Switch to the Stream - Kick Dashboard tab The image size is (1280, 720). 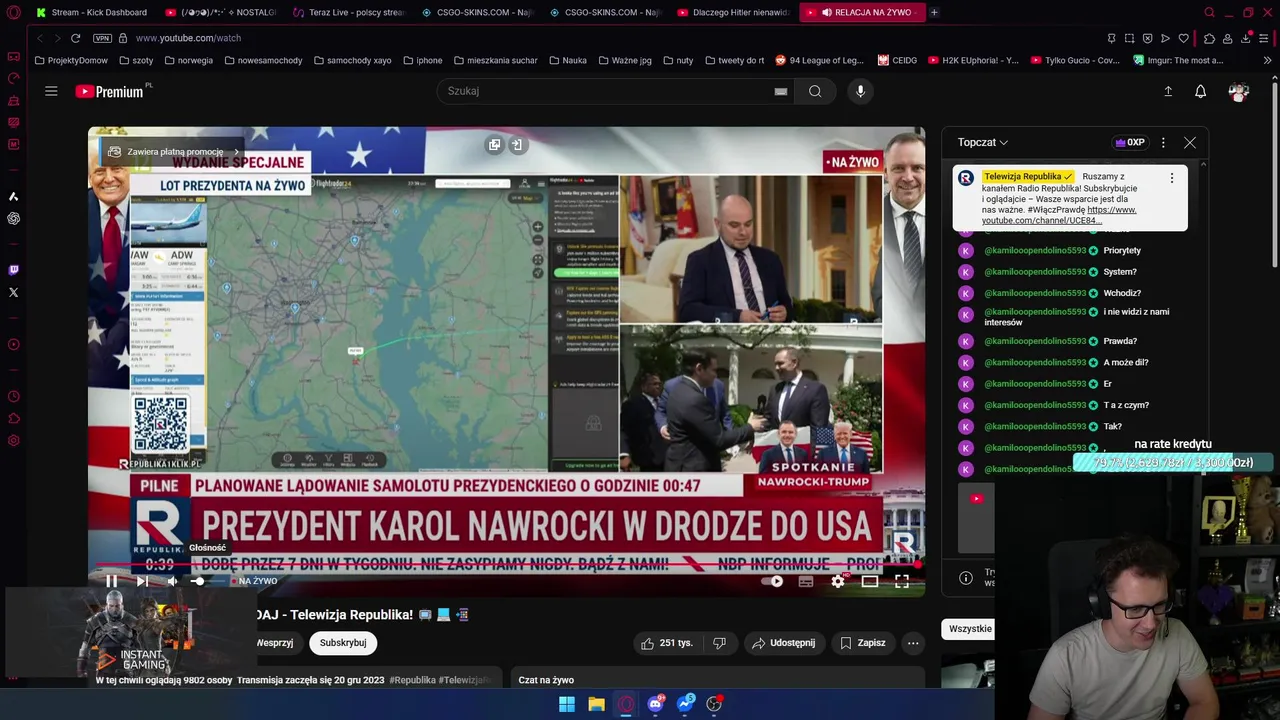click(x=92, y=12)
